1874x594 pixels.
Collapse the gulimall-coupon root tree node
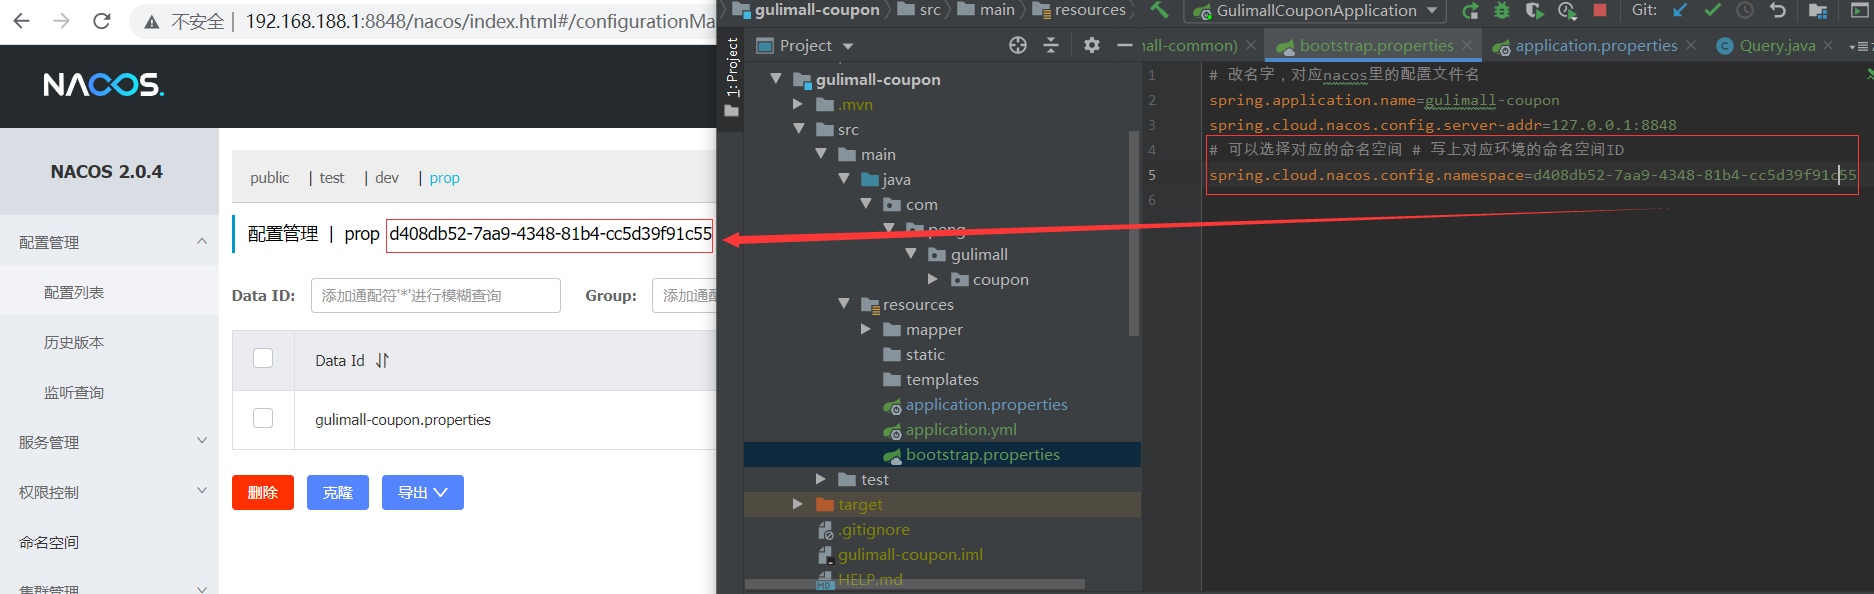coord(776,78)
